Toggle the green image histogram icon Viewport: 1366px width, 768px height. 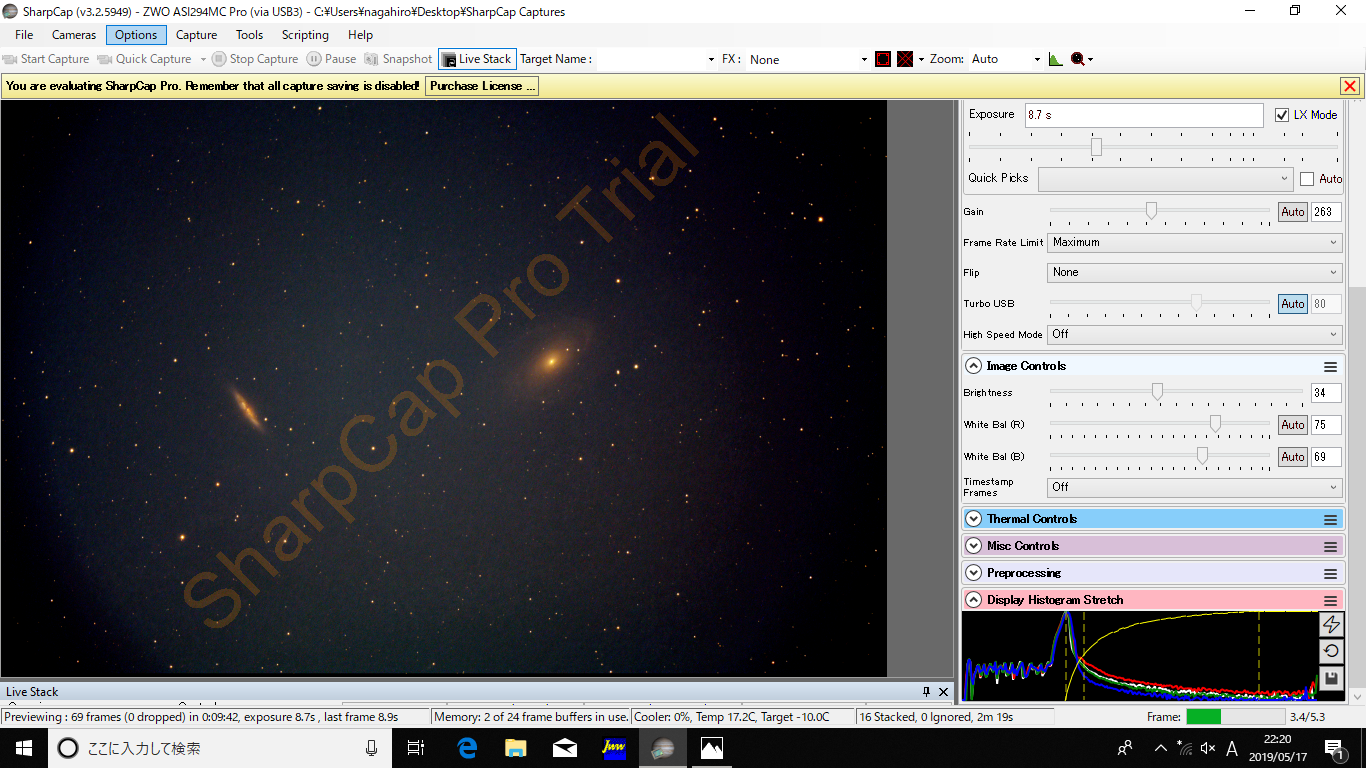1055,59
